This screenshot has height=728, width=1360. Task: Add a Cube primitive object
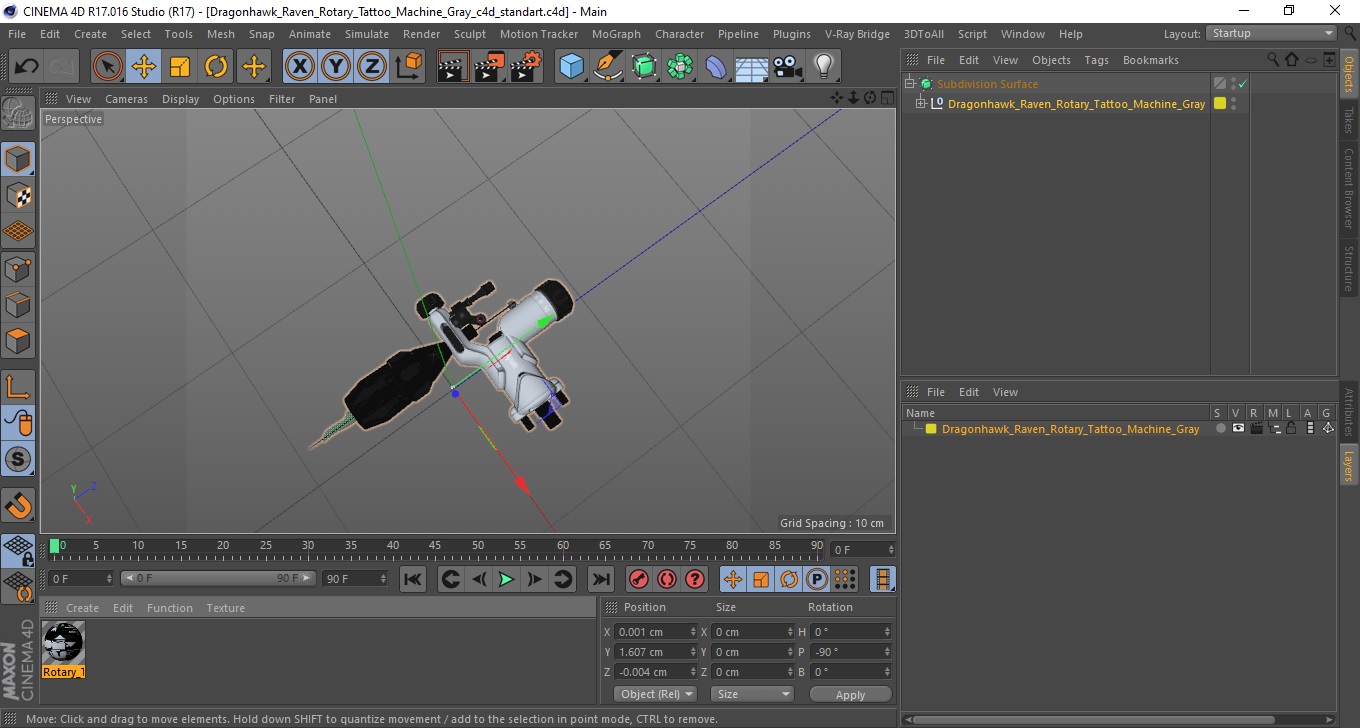point(572,67)
